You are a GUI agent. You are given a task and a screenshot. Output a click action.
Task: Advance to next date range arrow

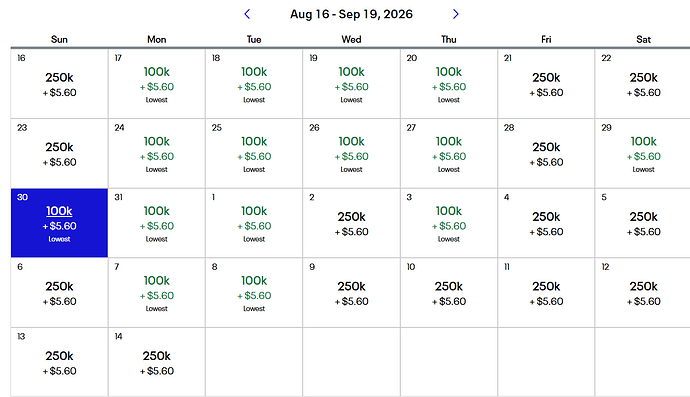455,14
